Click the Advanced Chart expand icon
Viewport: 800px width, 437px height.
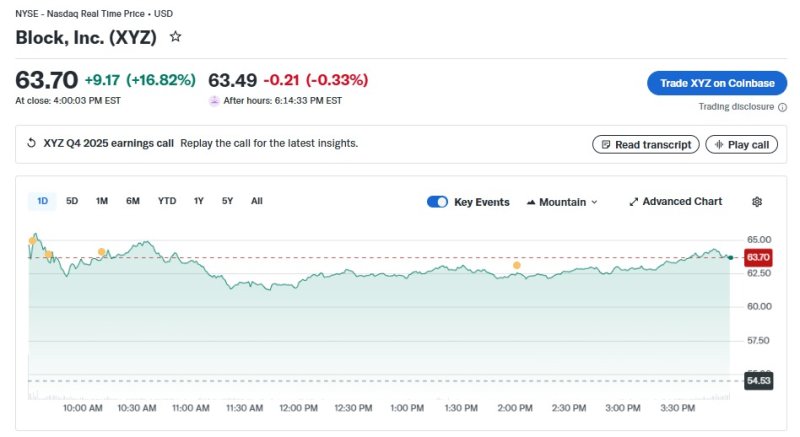tap(633, 202)
